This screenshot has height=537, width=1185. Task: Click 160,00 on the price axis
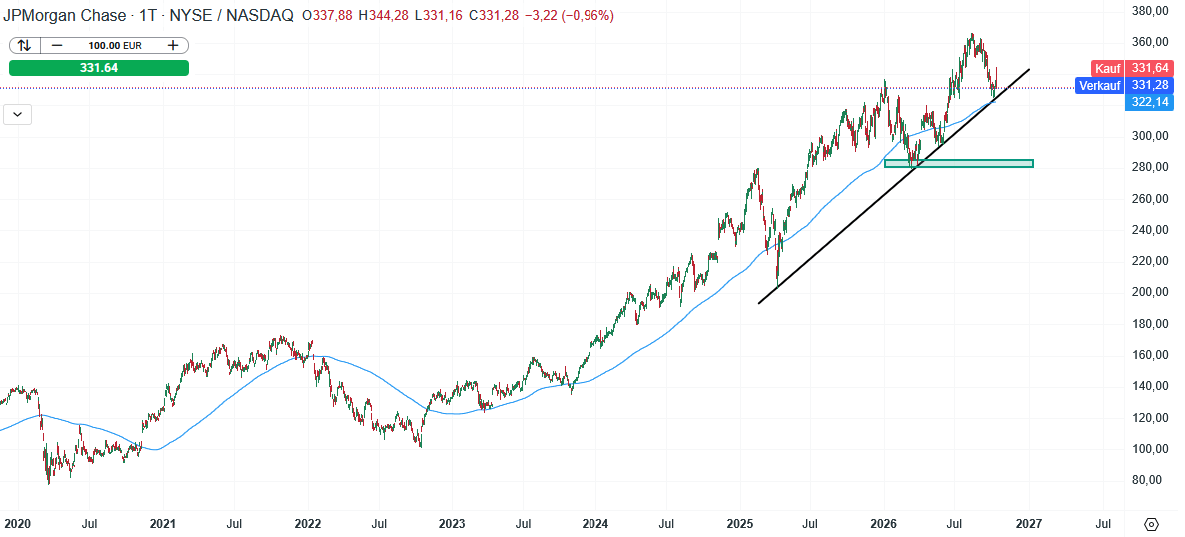click(1151, 355)
